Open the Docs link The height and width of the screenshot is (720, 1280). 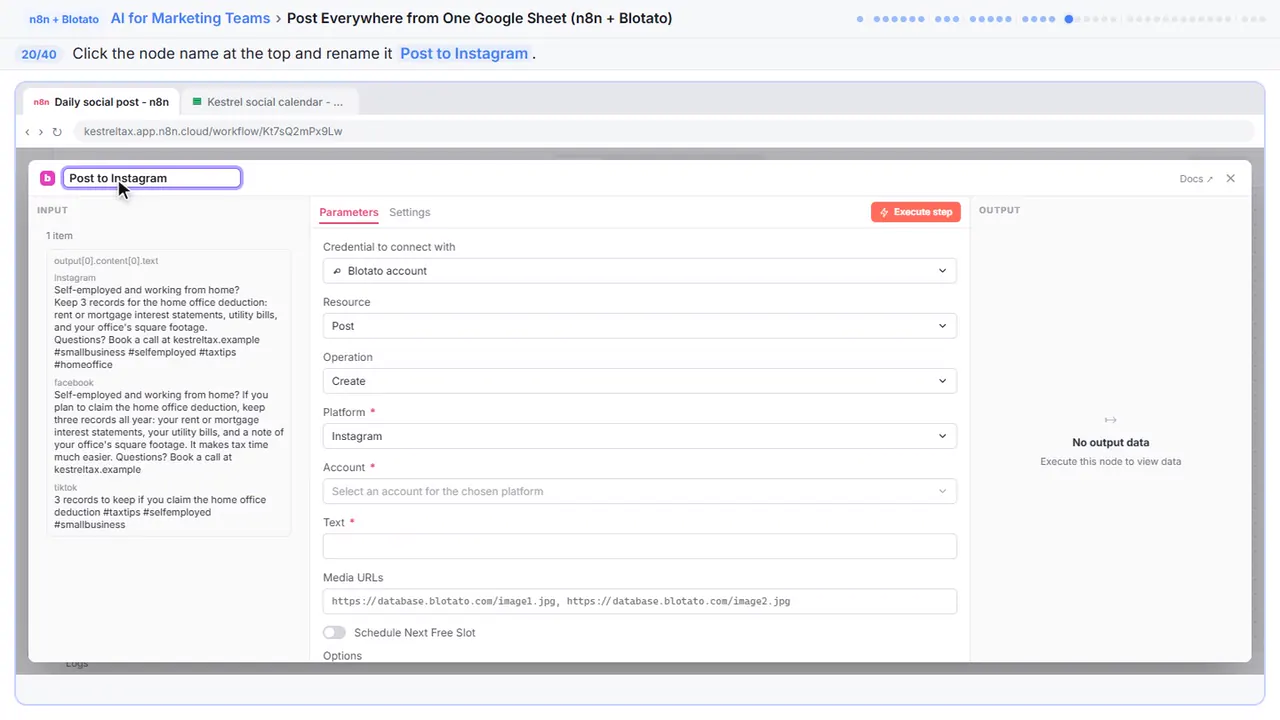pos(1196,179)
